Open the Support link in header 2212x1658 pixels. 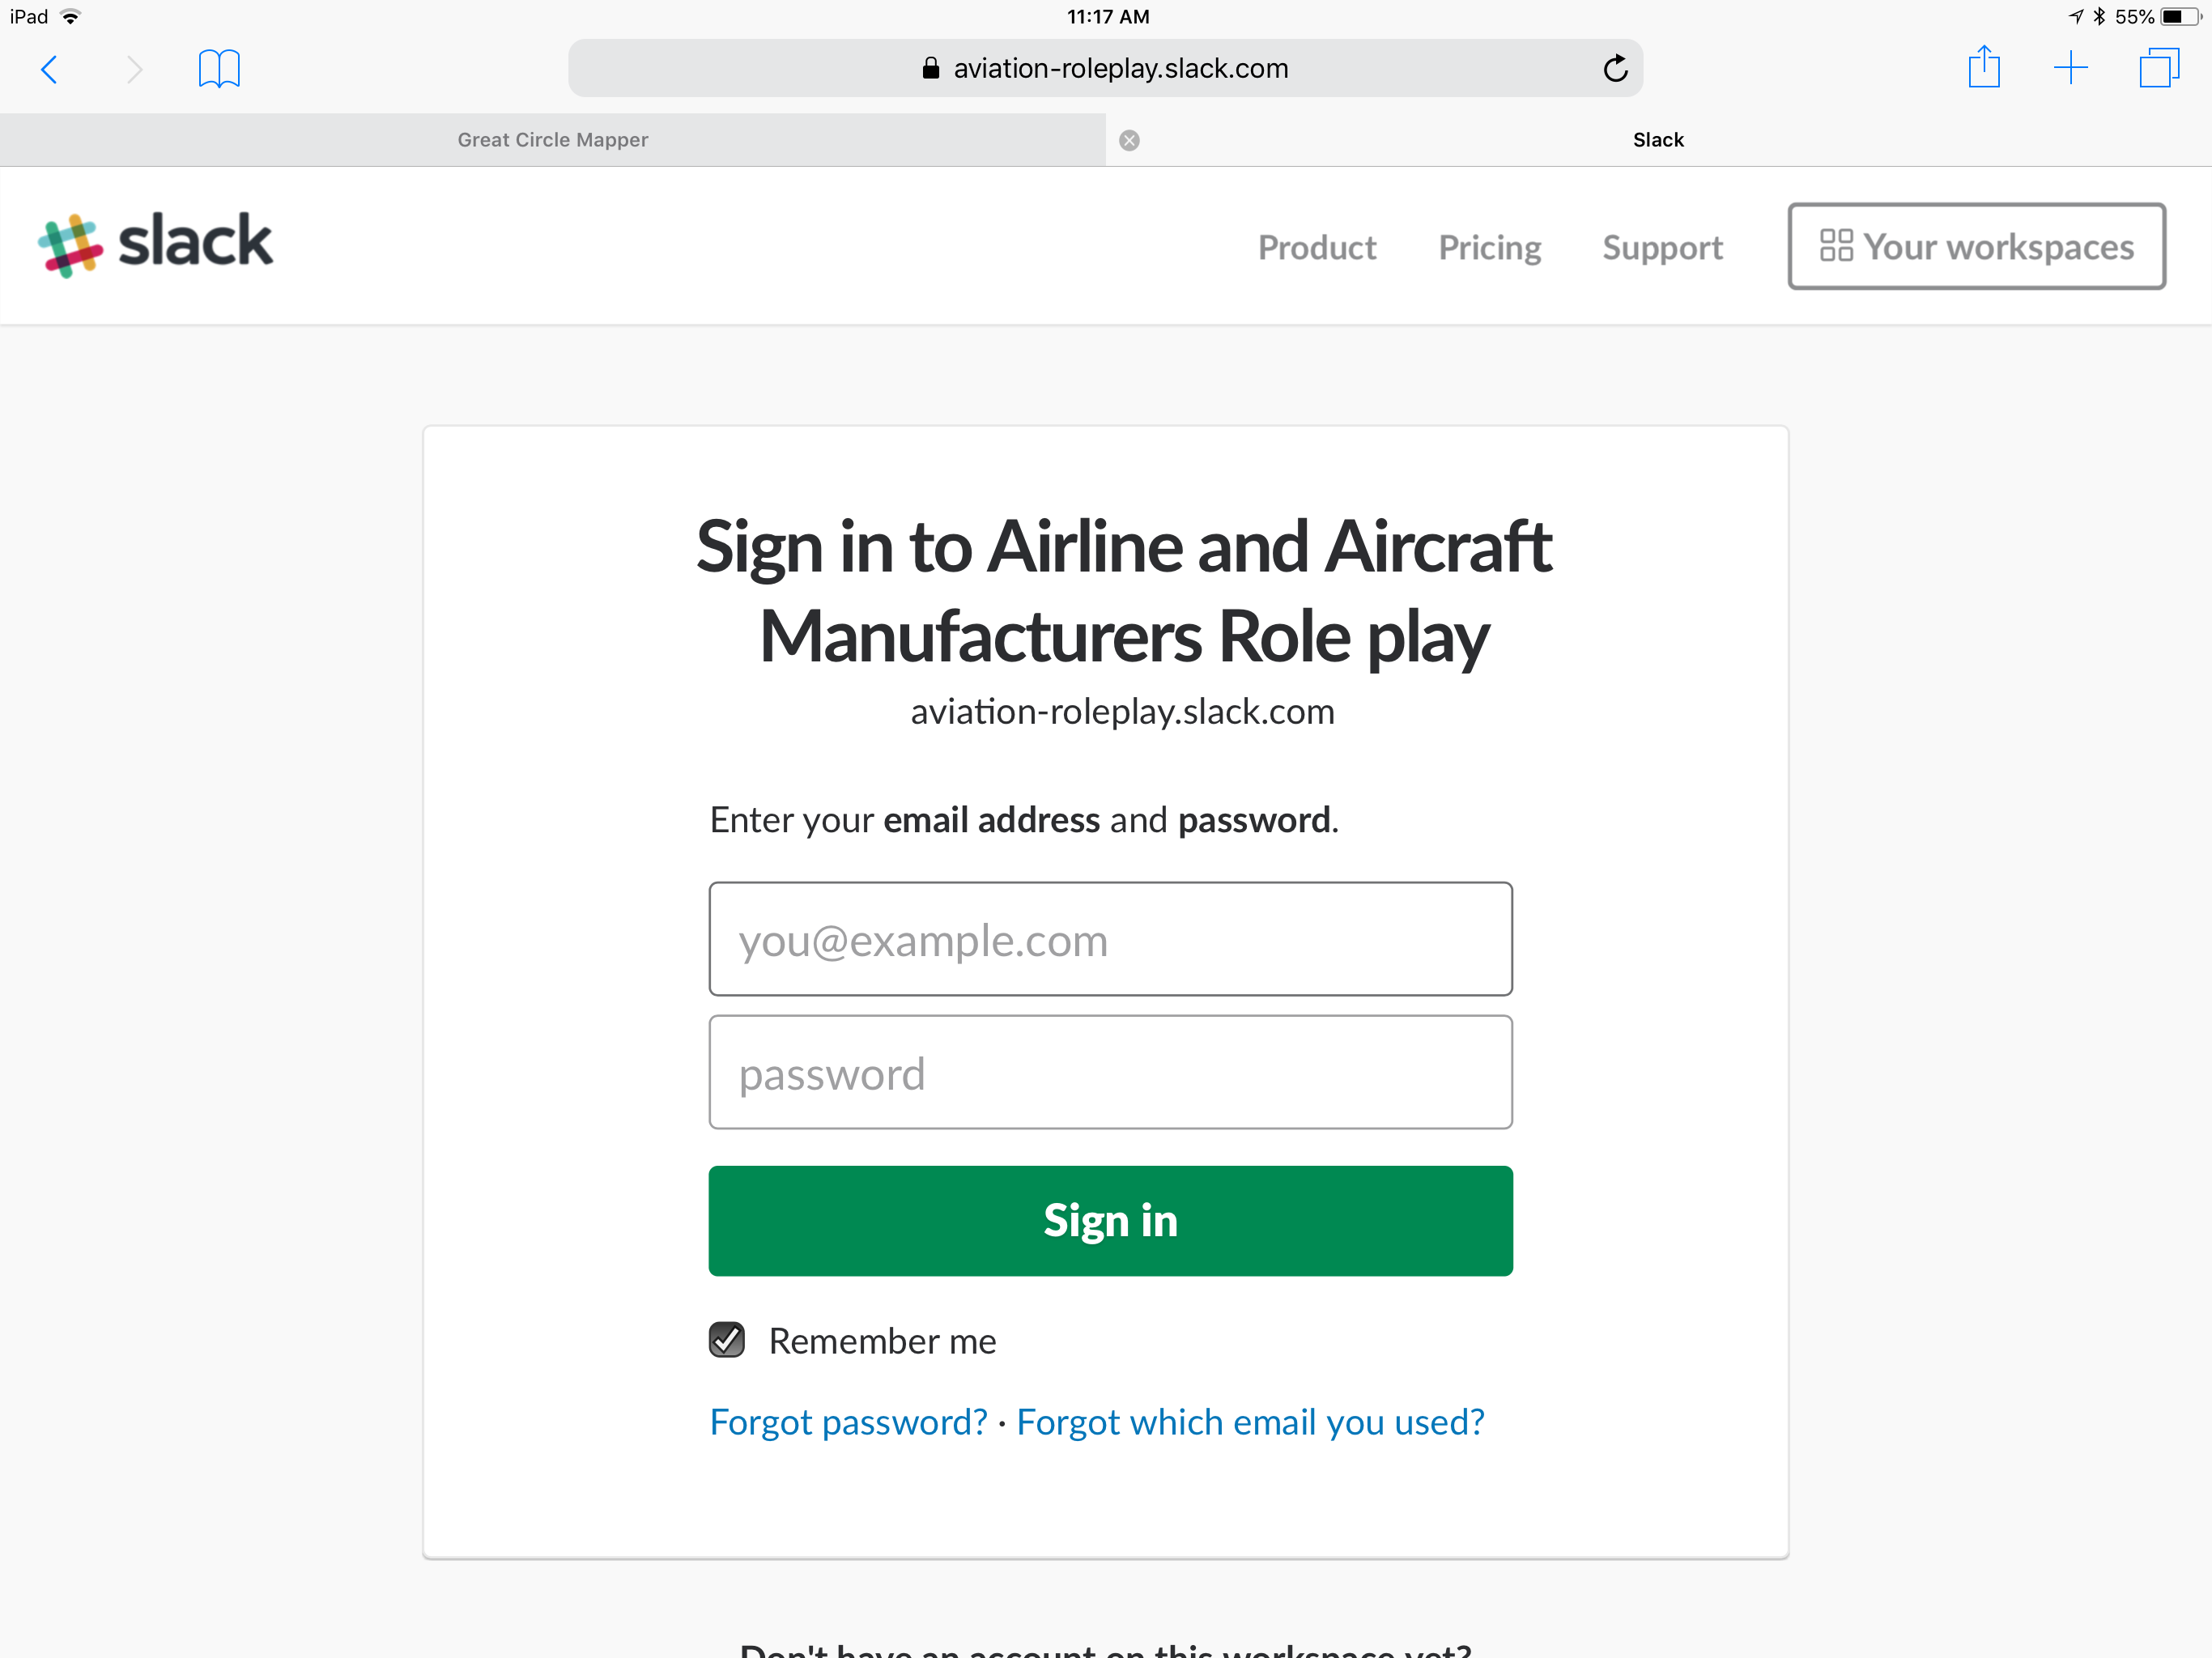[x=1662, y=247]
